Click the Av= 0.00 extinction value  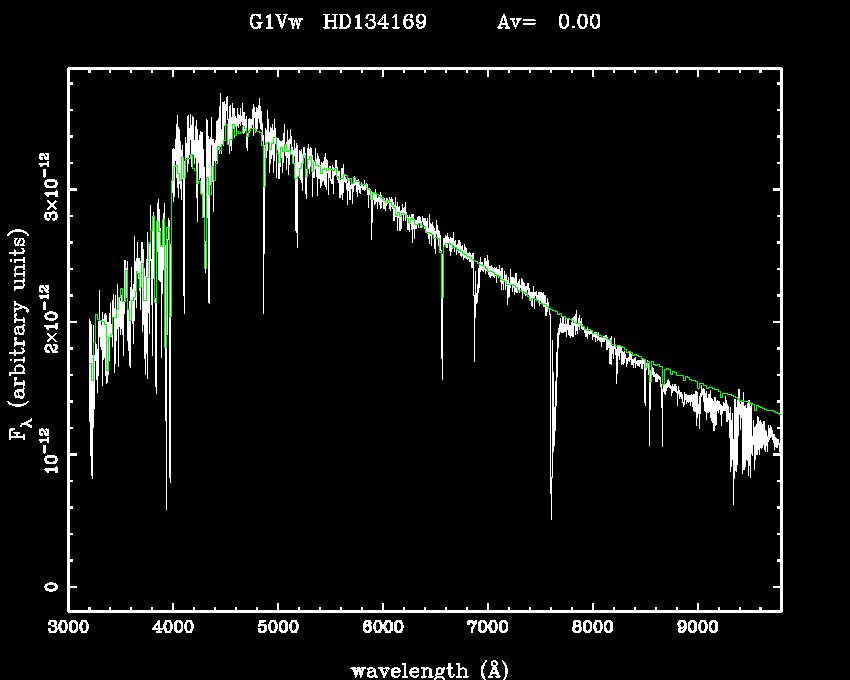click(549, 22)
